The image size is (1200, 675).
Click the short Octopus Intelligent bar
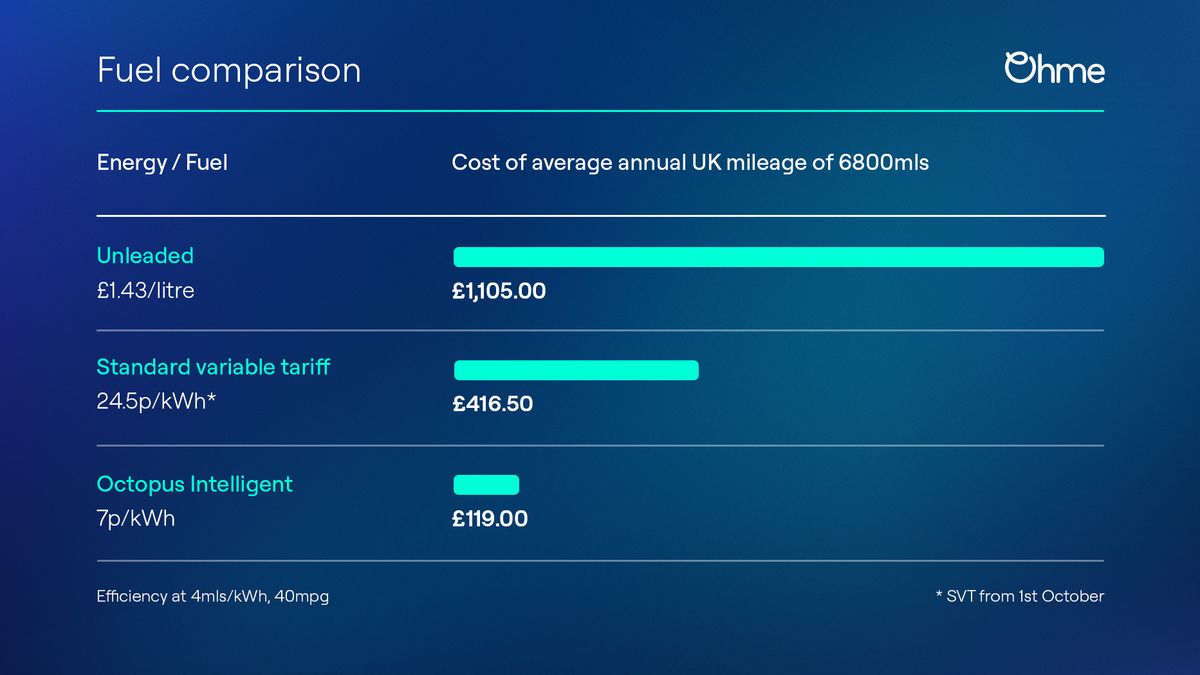click(x=486, y=485)
